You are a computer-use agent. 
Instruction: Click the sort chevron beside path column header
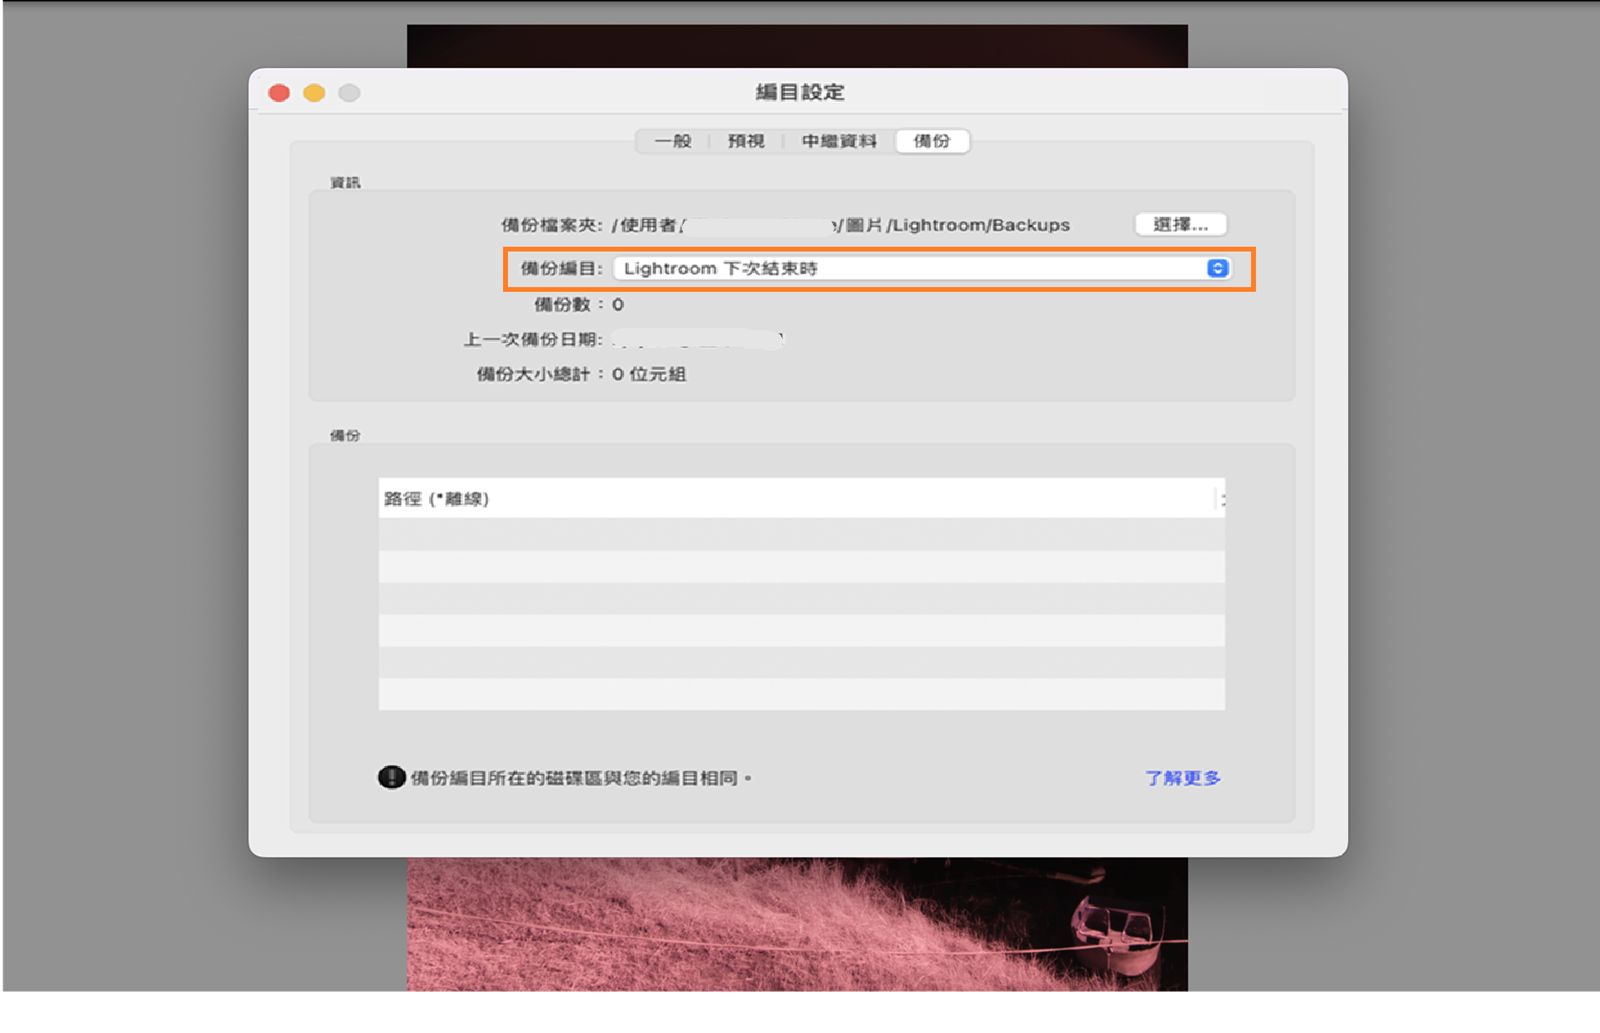coord(1222,498)
